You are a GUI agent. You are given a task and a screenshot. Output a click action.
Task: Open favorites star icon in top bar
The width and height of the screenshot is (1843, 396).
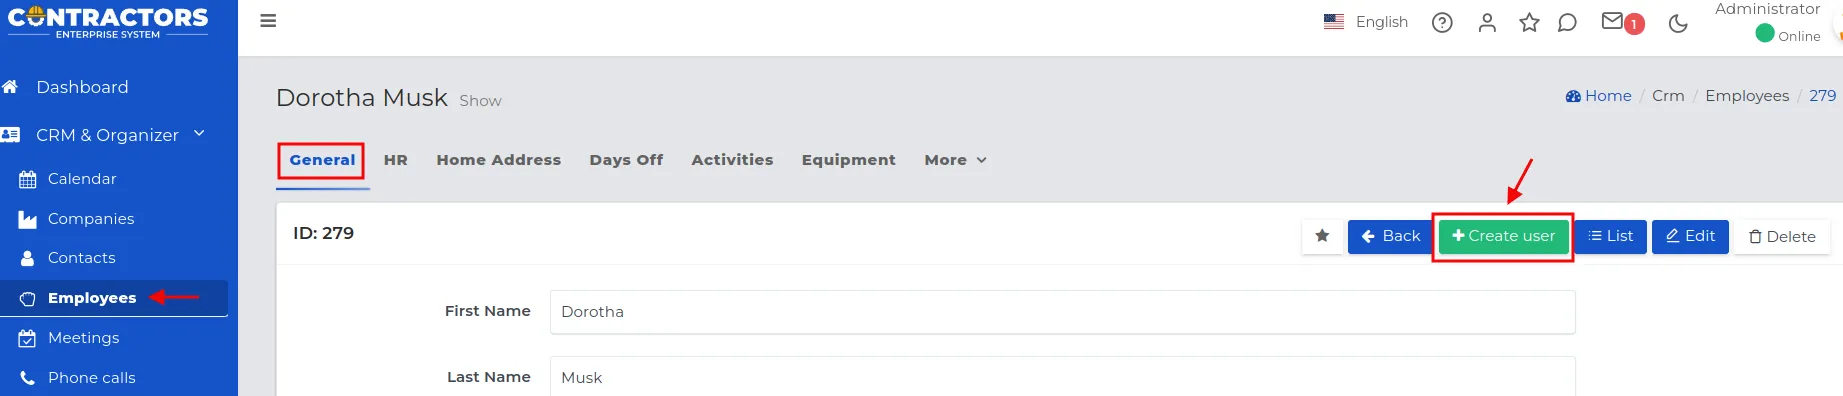tap(1529, 22)
